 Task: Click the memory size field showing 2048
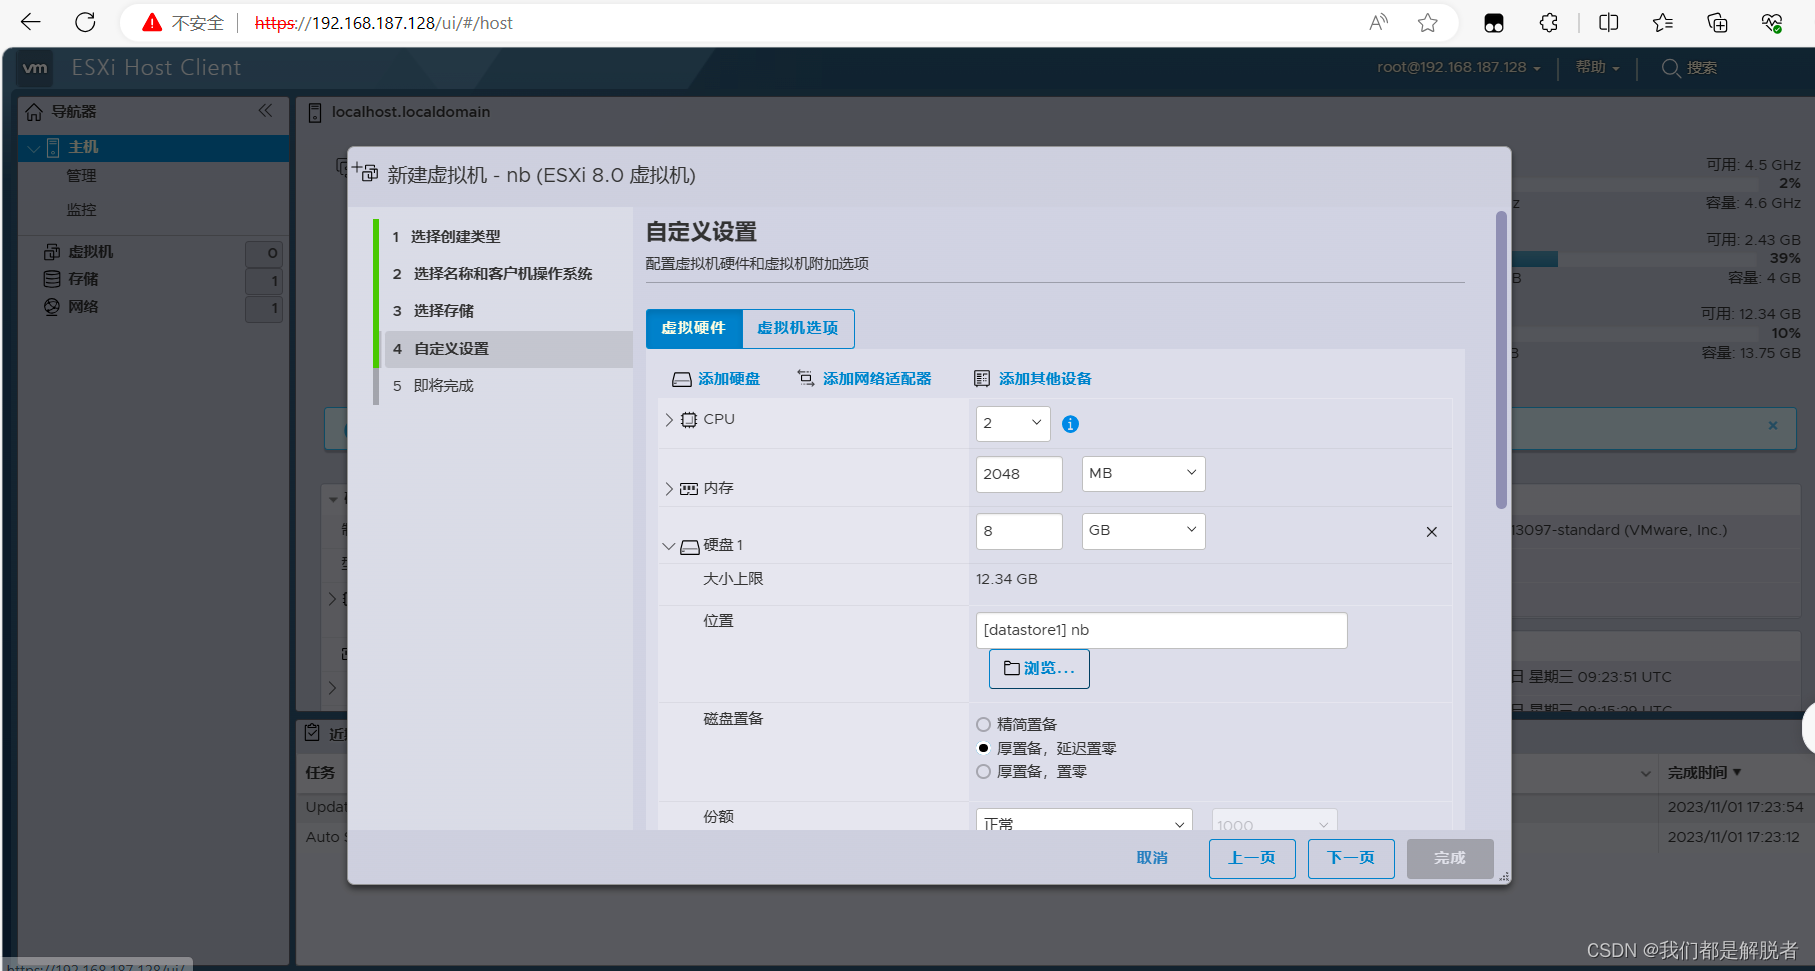click(x=1019, y=474)
